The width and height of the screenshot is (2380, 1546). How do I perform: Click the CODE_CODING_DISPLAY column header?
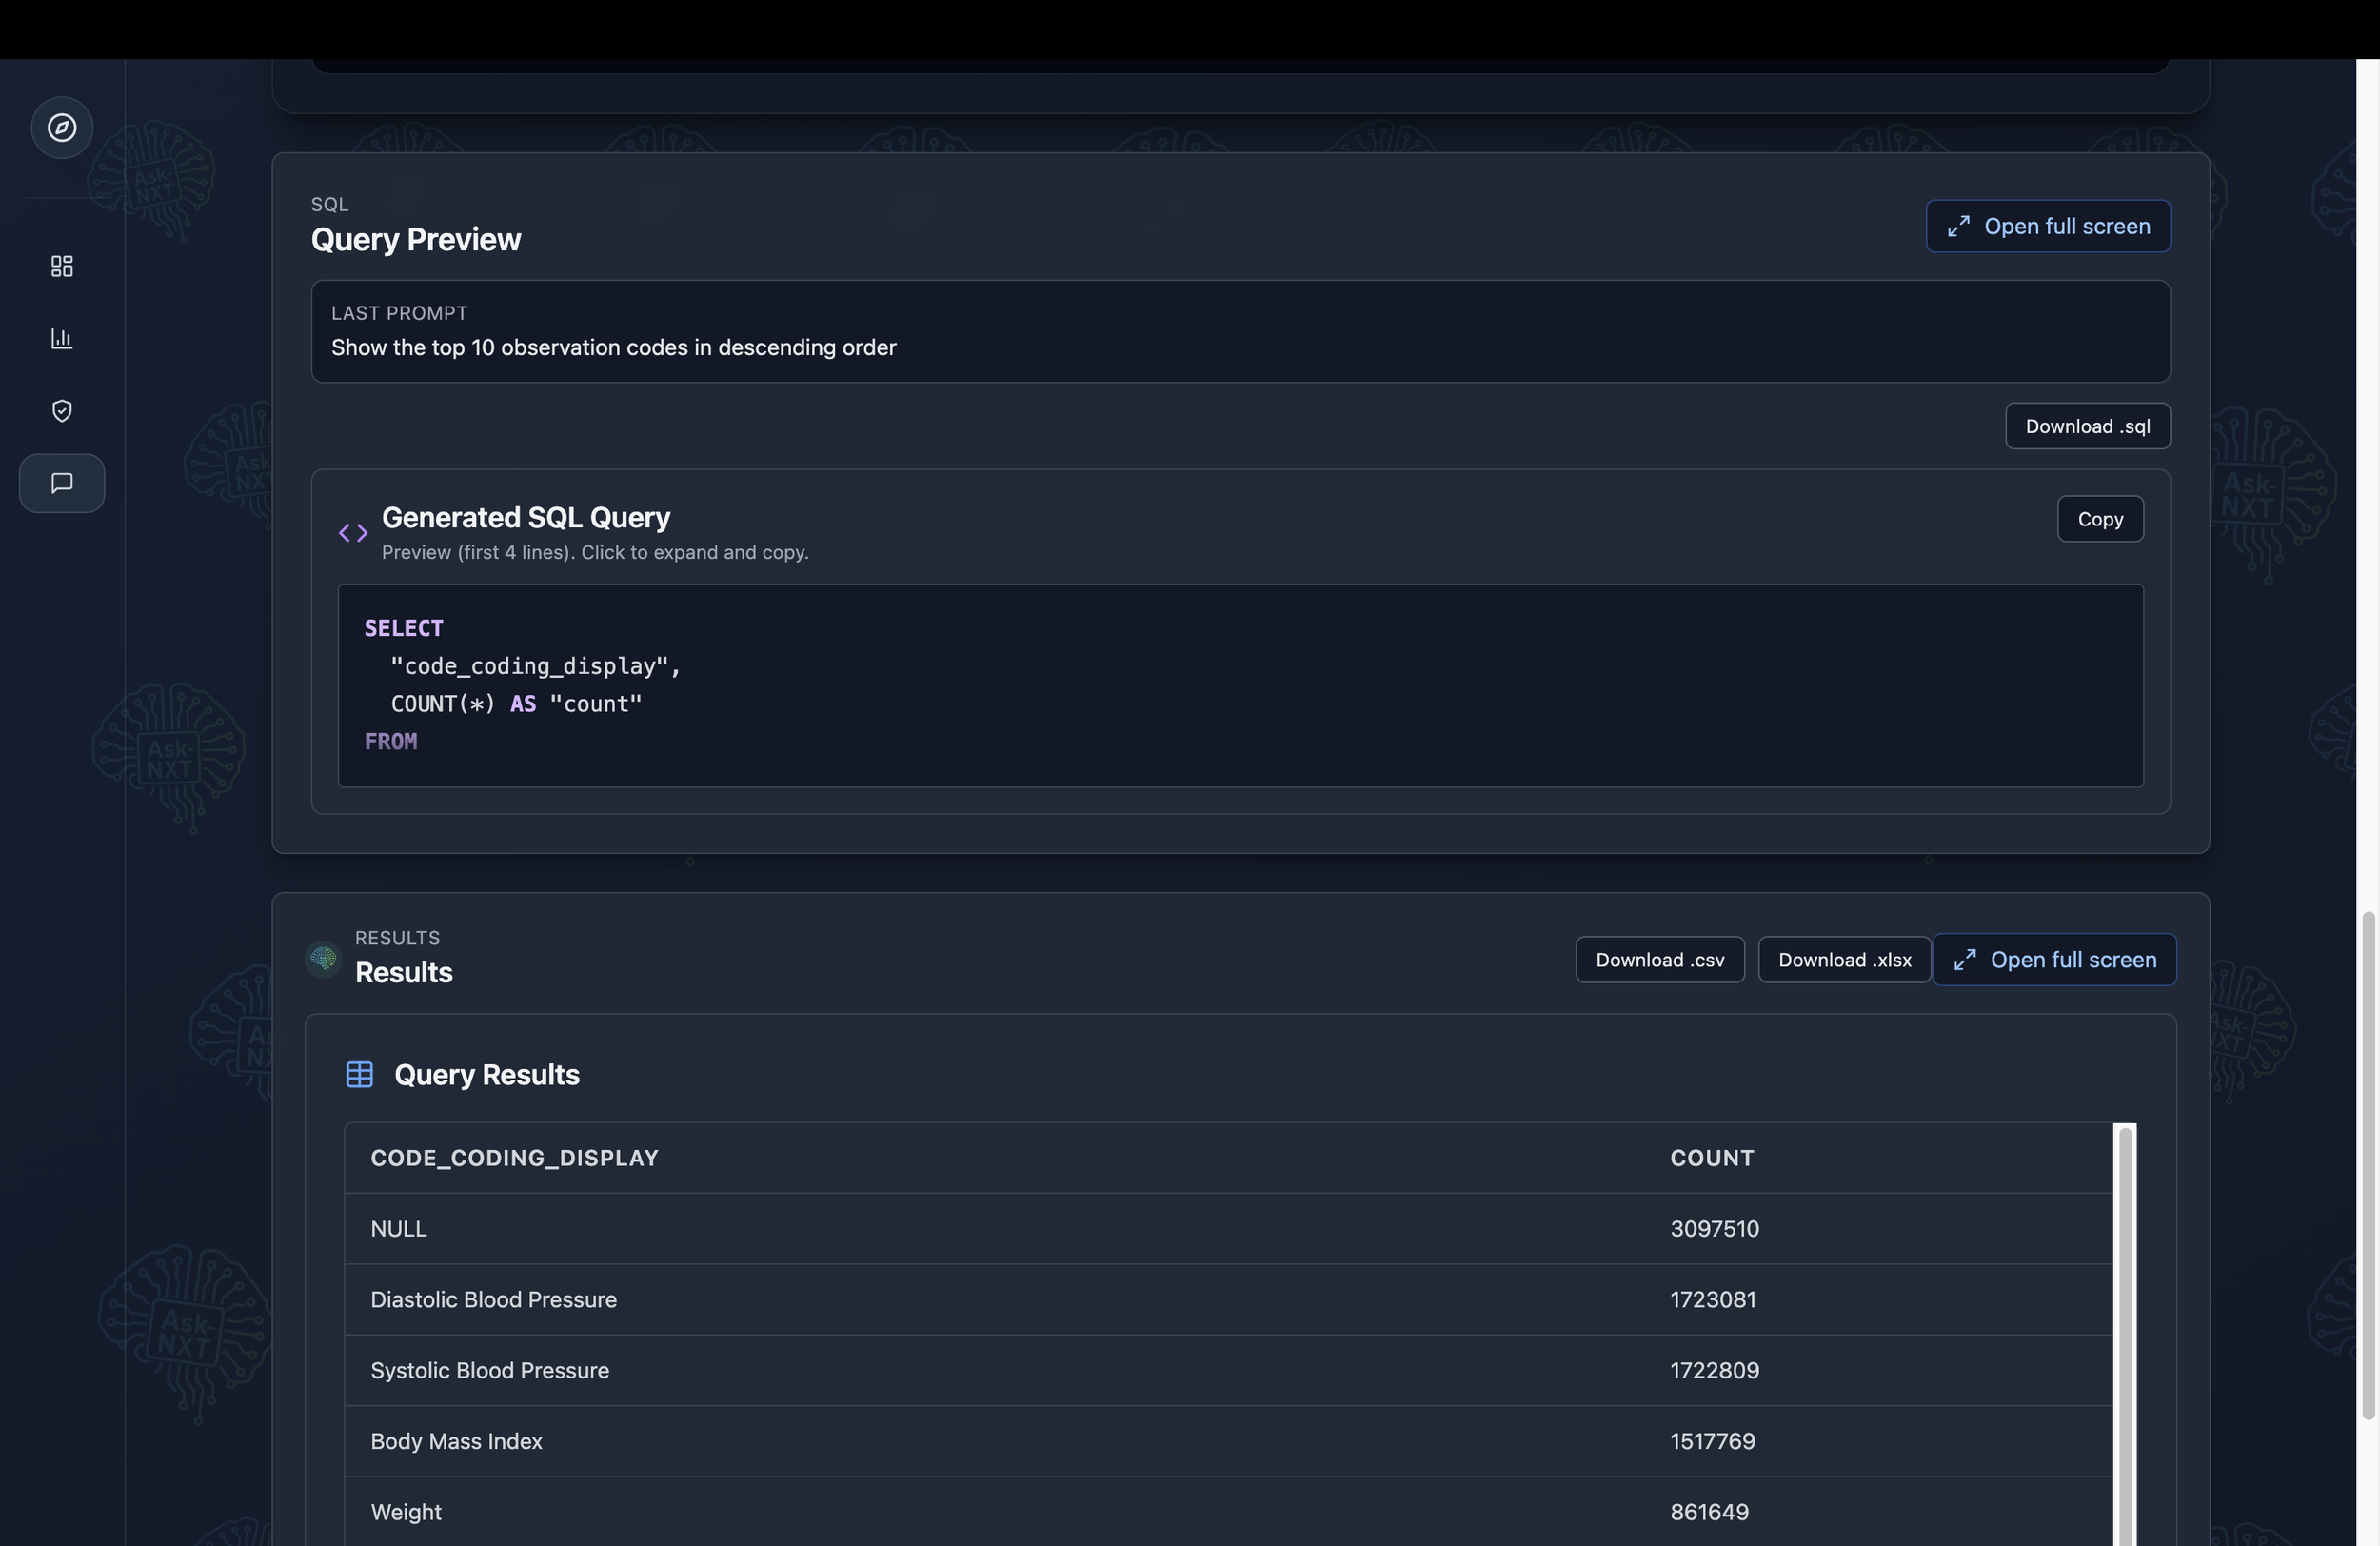pyautogui.click(x=514, y=1158)
